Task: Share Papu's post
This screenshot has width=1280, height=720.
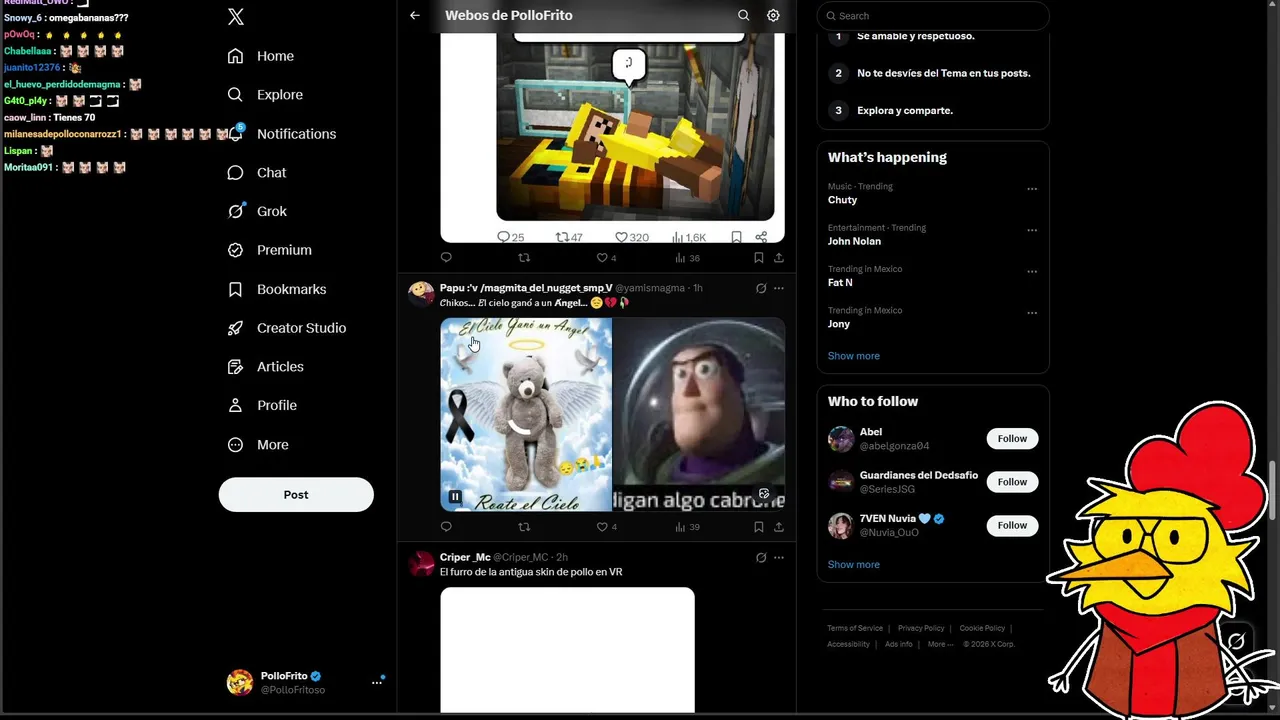Action: pyautogui.click(x=779, y=527)
